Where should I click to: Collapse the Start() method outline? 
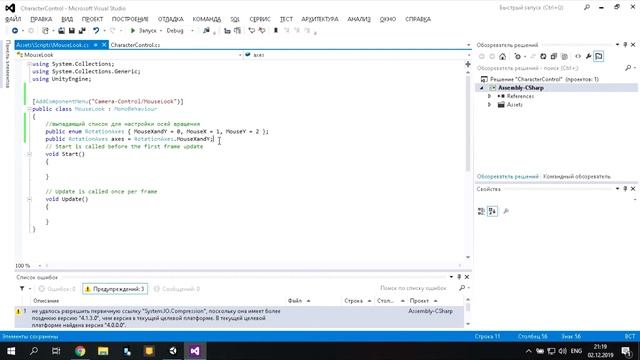pos(29,154)
